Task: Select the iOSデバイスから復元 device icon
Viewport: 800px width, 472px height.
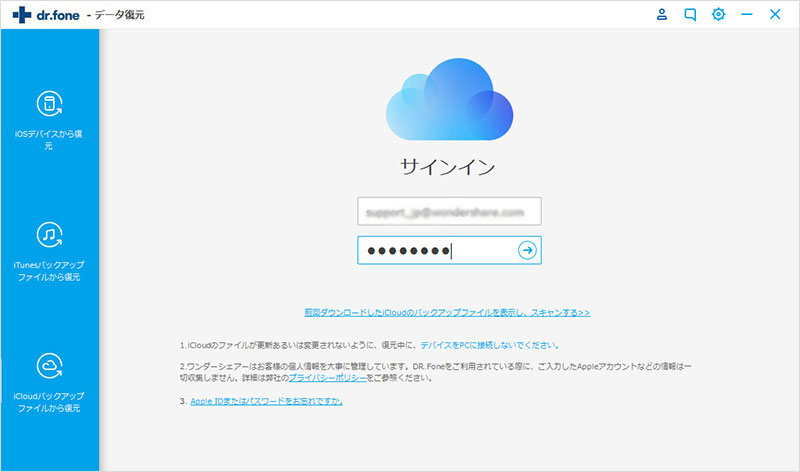Action: [49, 104]
